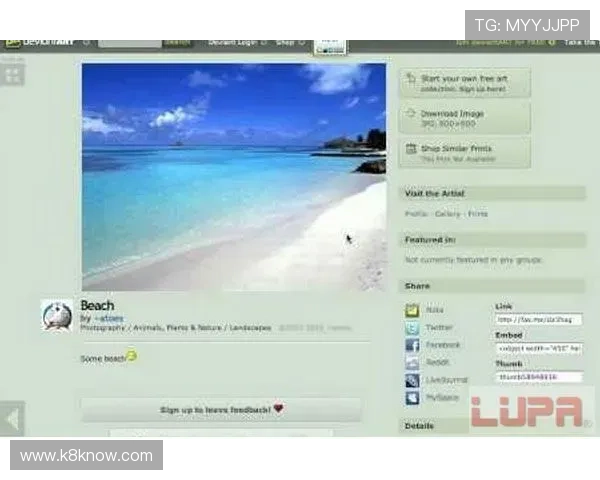
Task: Share the image via Twitter icon
Action: 412,327
